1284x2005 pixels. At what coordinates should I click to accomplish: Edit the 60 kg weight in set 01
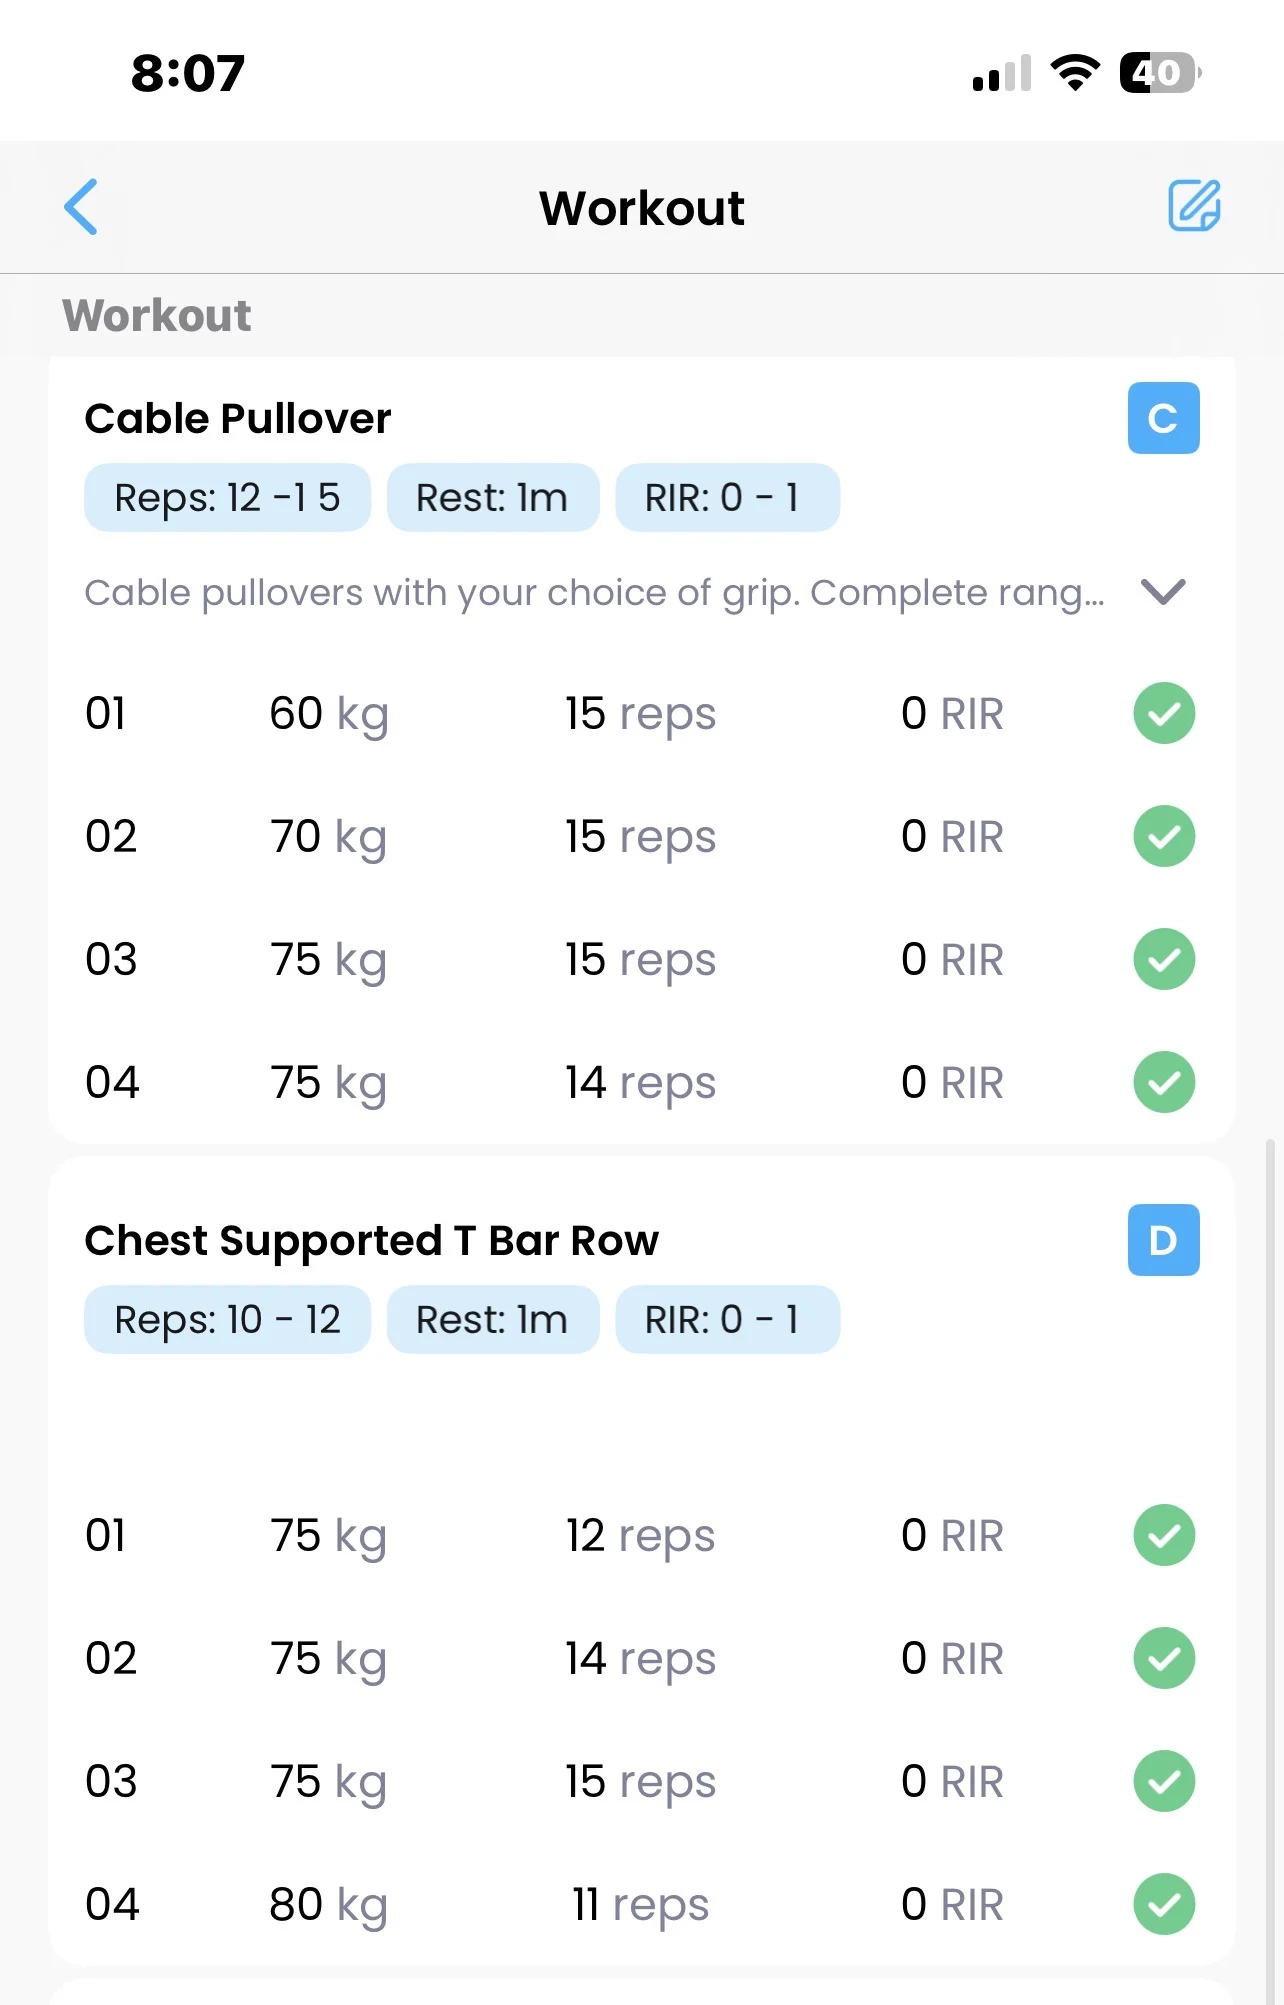(328, 714)
